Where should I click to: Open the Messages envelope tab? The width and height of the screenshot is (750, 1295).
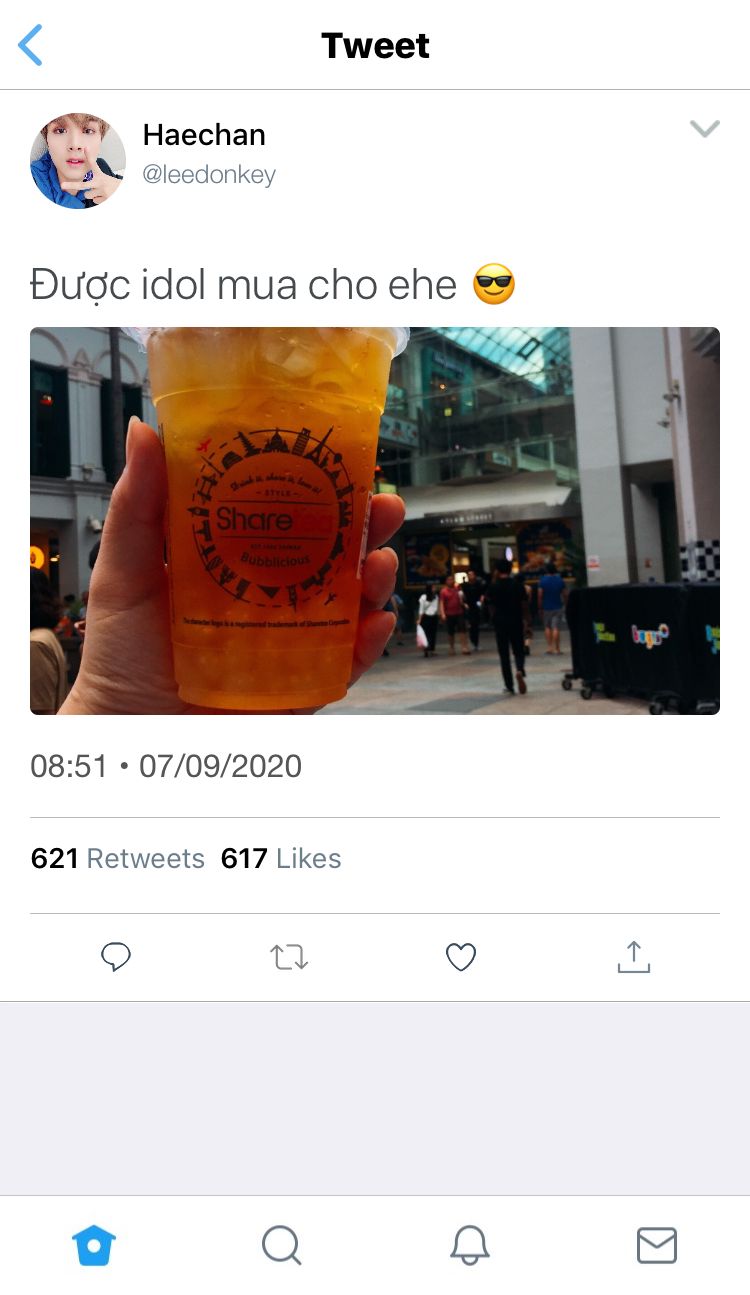(657, 1245)
